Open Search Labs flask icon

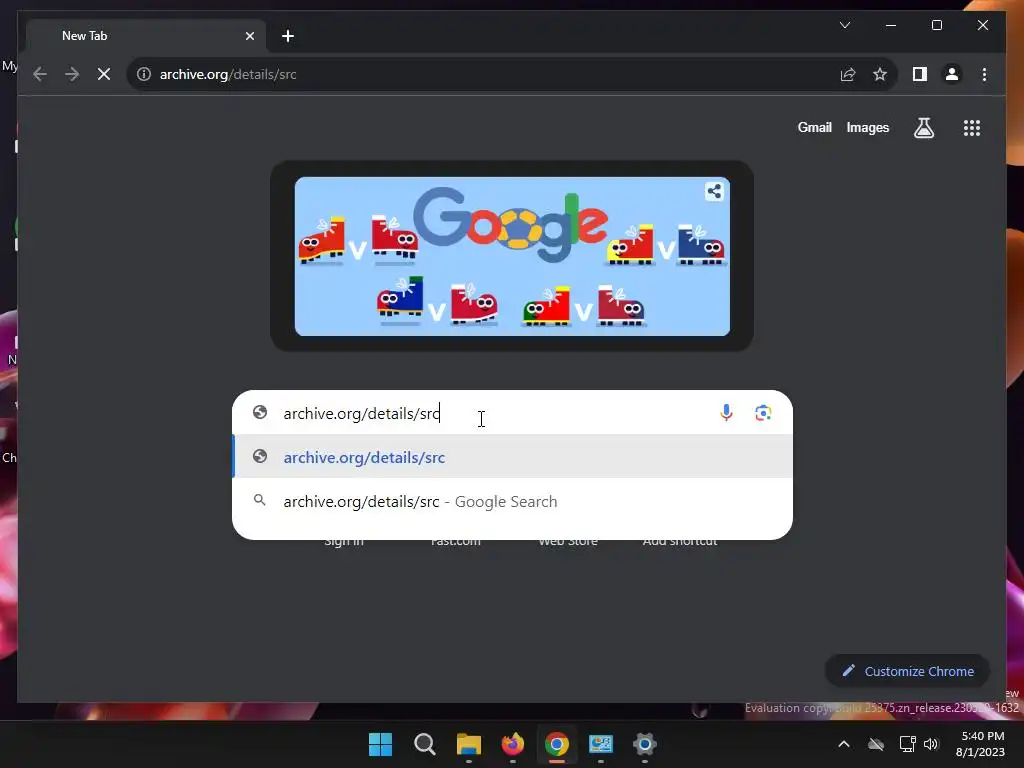pyautogui.click(x=923, y=128)
